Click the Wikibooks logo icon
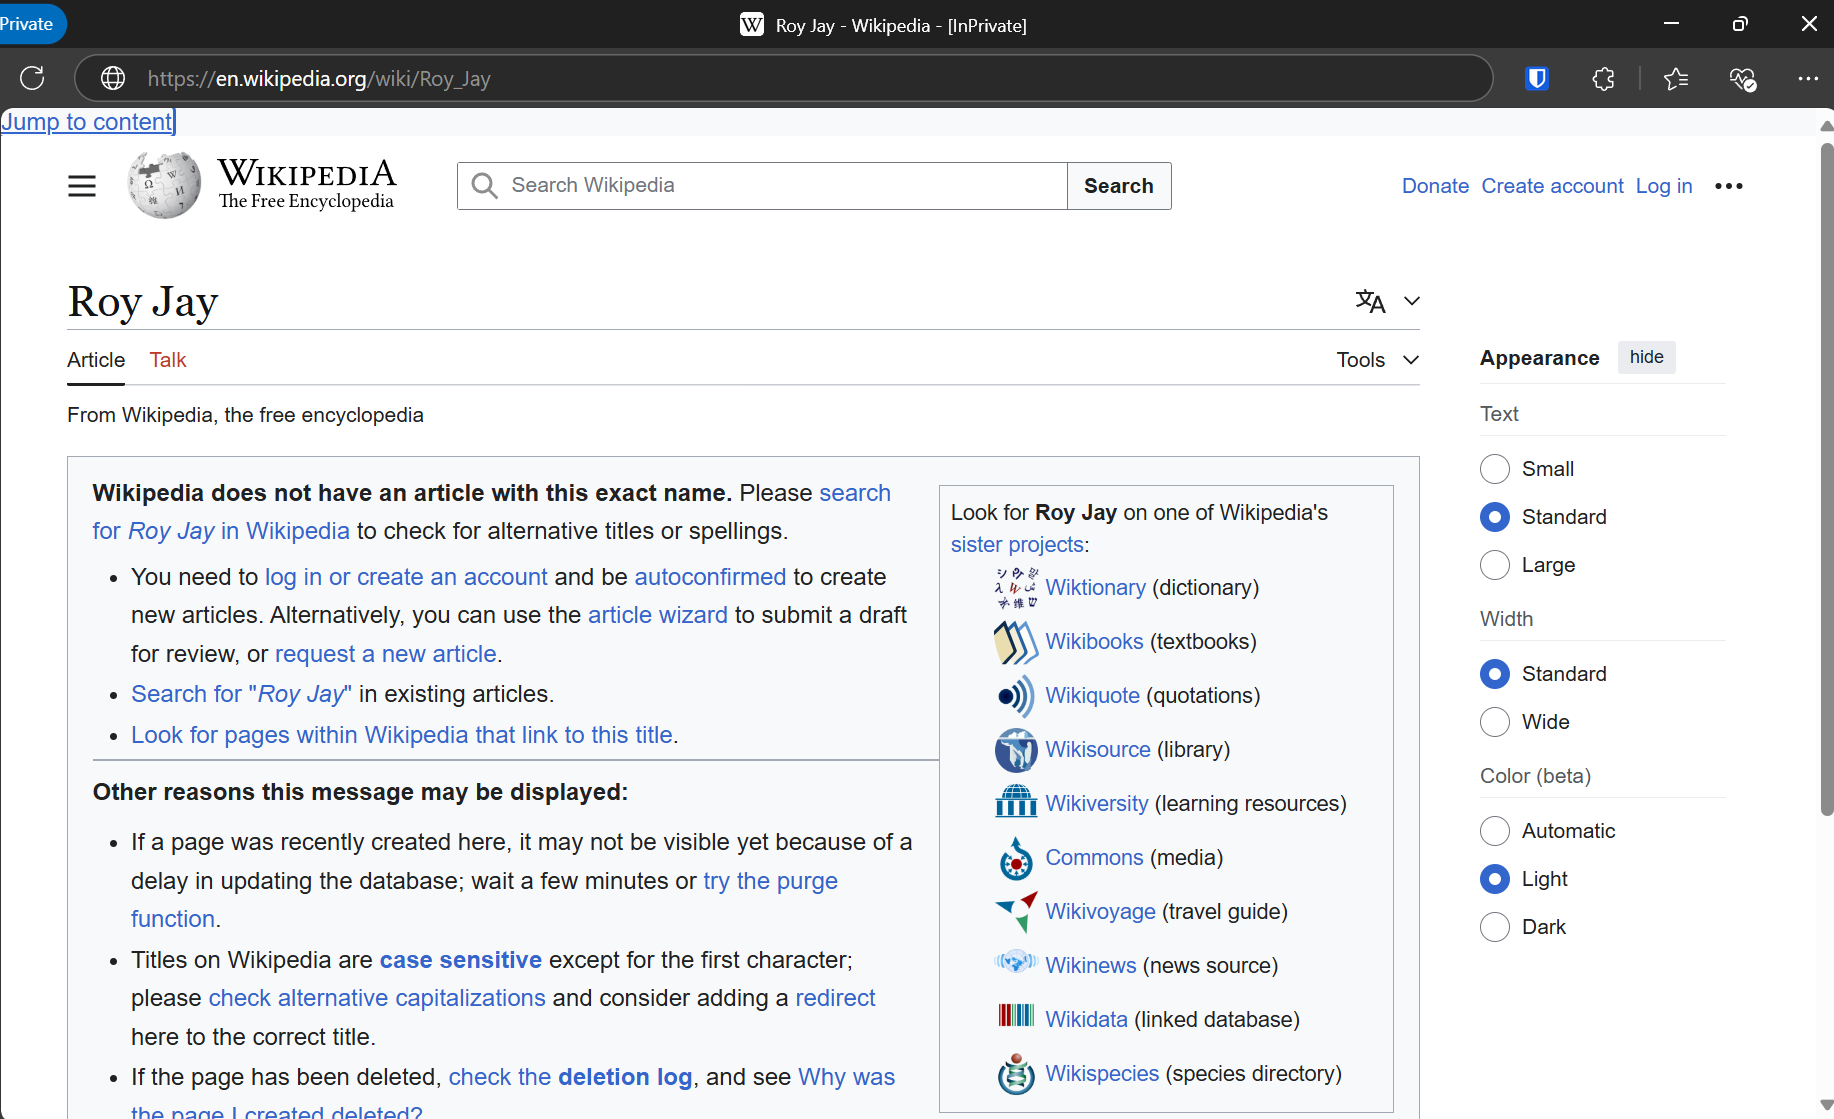The width and height of the screenshot is (1834, 1119). tap(1016, 642)
